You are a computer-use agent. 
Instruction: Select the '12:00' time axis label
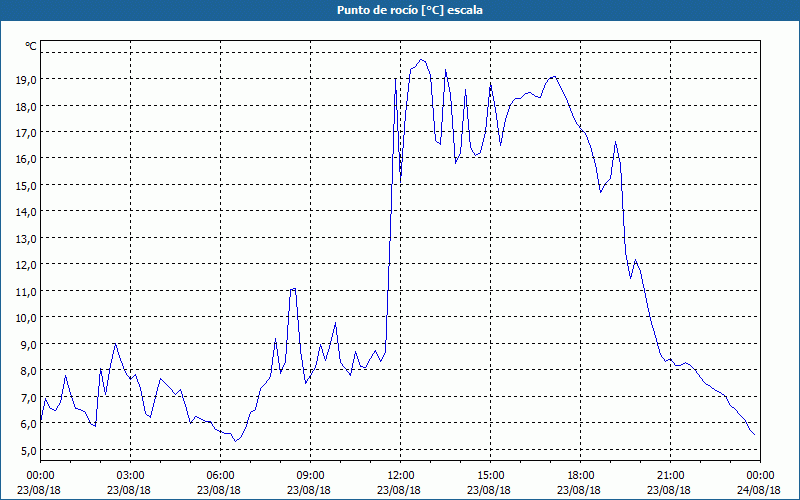pyautogui.click(x=400, y=476)
